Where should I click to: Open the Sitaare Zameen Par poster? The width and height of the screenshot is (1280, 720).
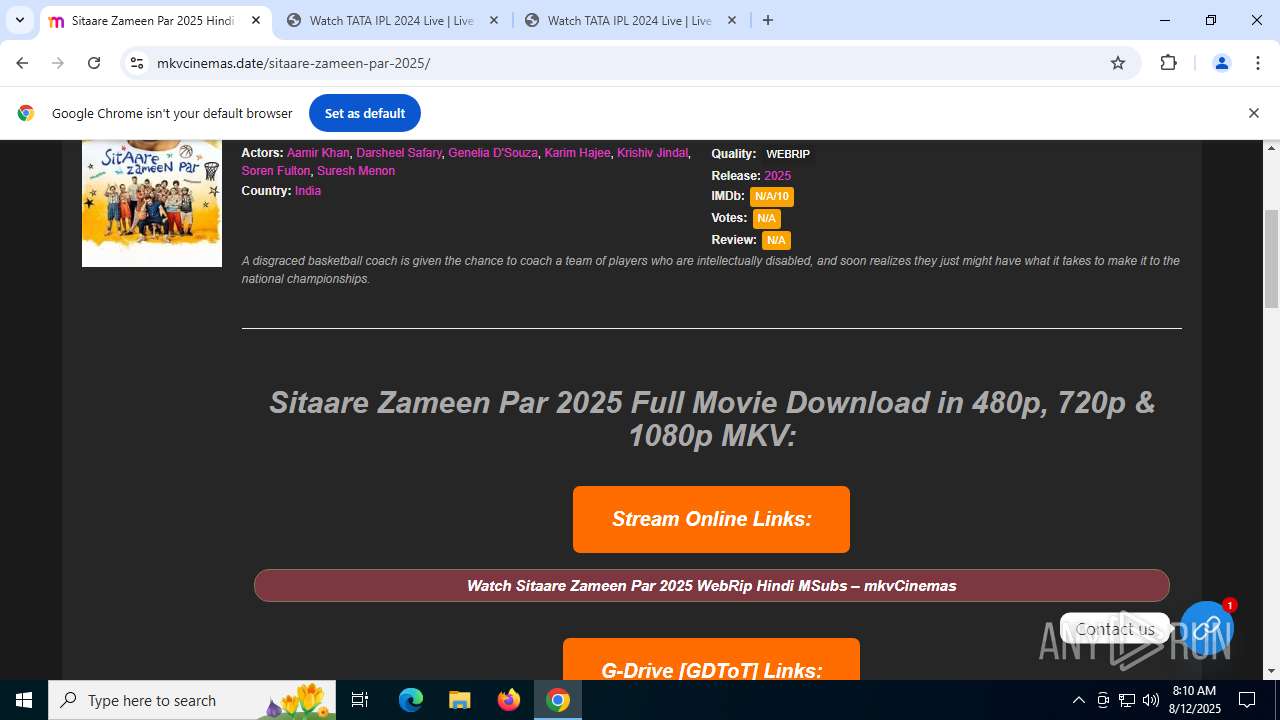coord(152,203)
